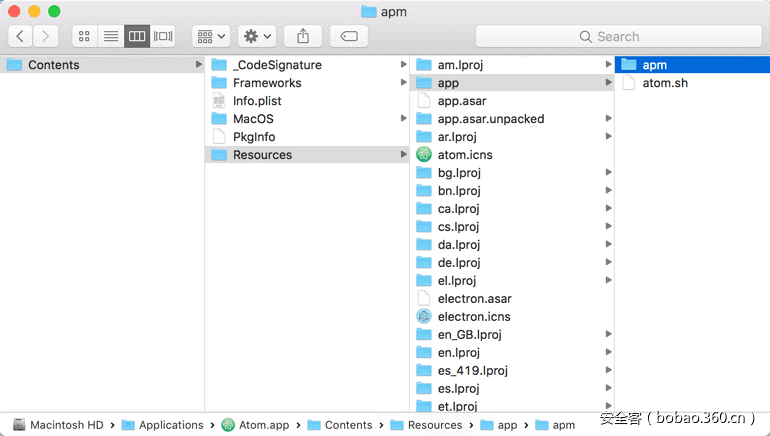Click Atom.app in the path bar
This screenshot has height=436, width=770.
pos(264,425)
